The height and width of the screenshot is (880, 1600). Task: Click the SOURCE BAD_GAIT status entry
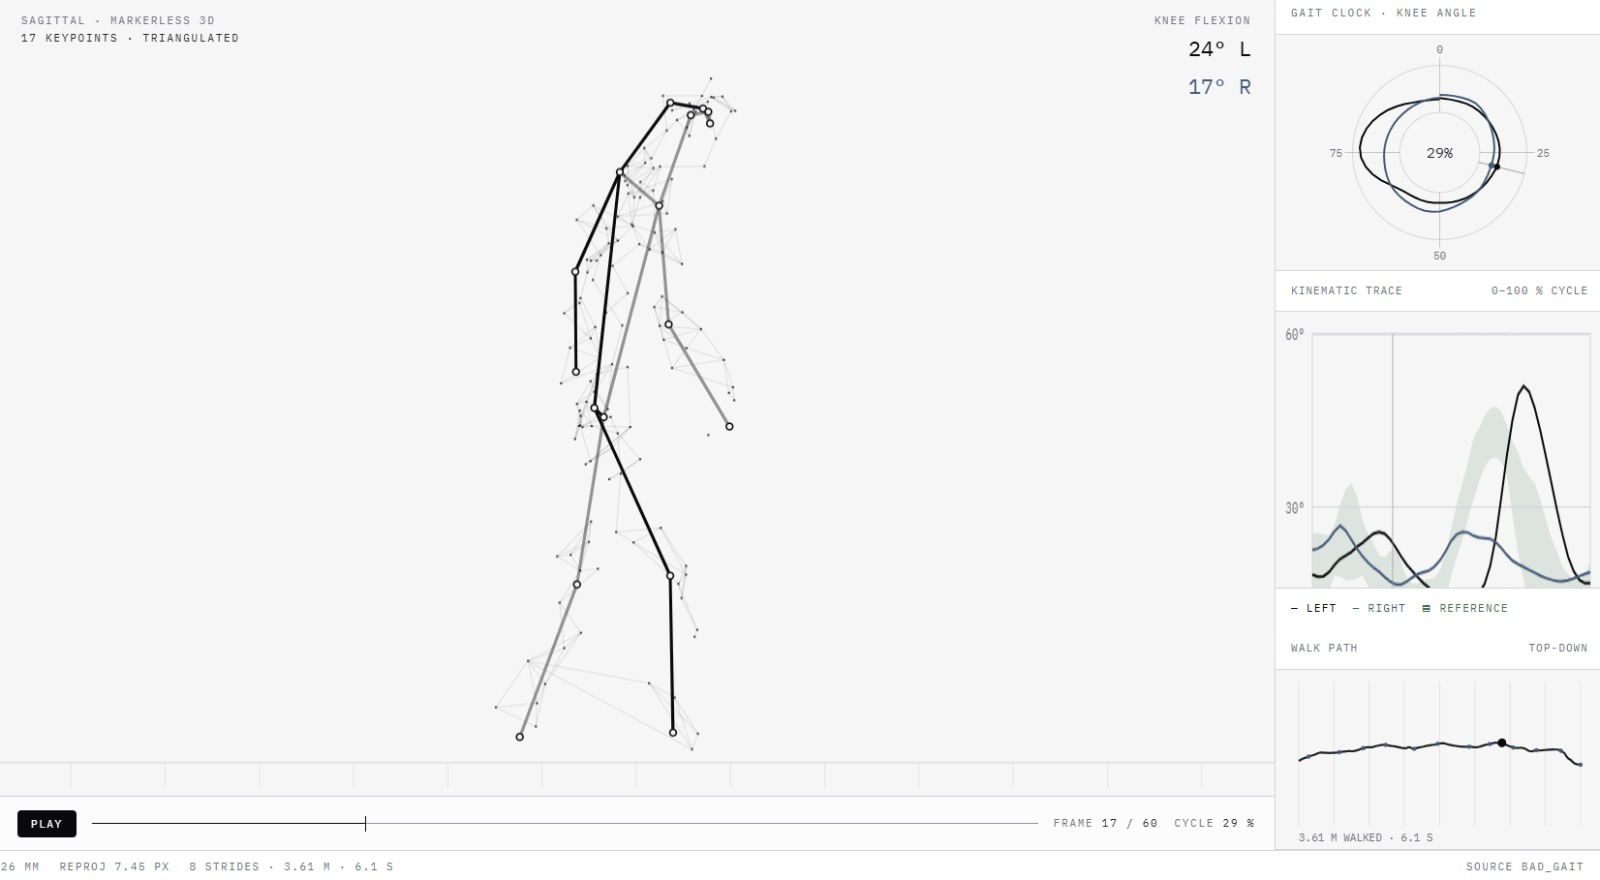pos(1525,867)
